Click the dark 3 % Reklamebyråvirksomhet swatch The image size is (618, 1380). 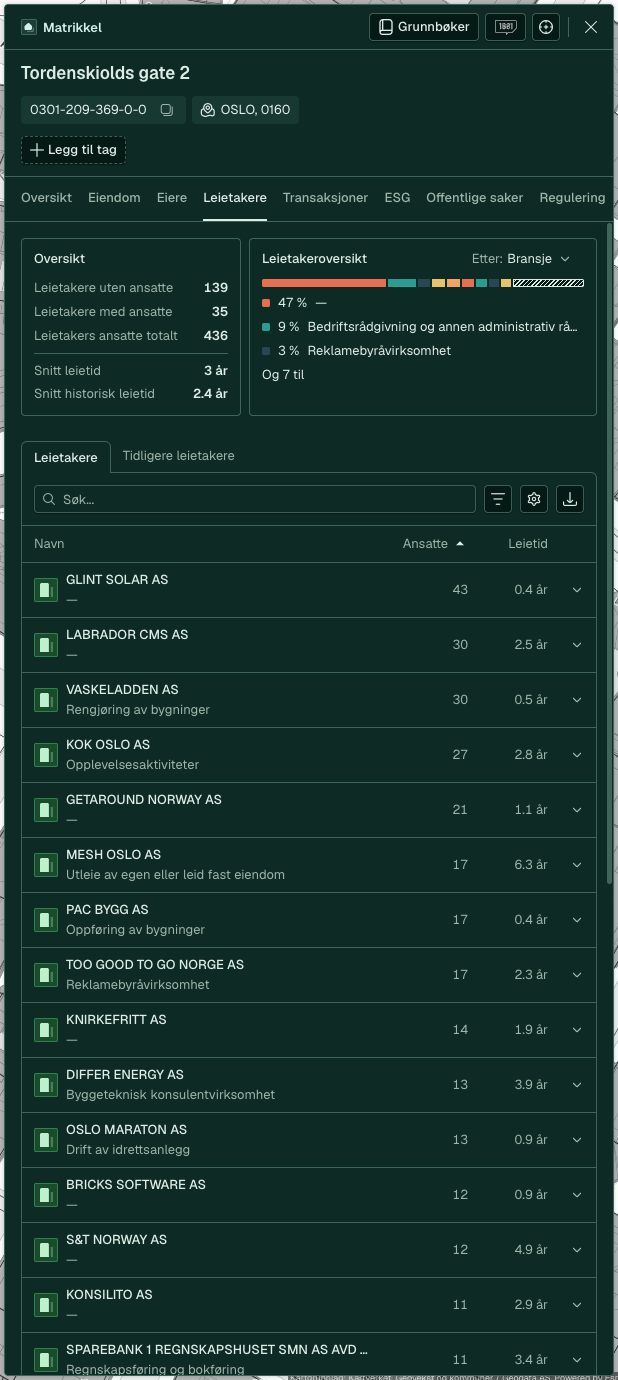coord(266,350)
